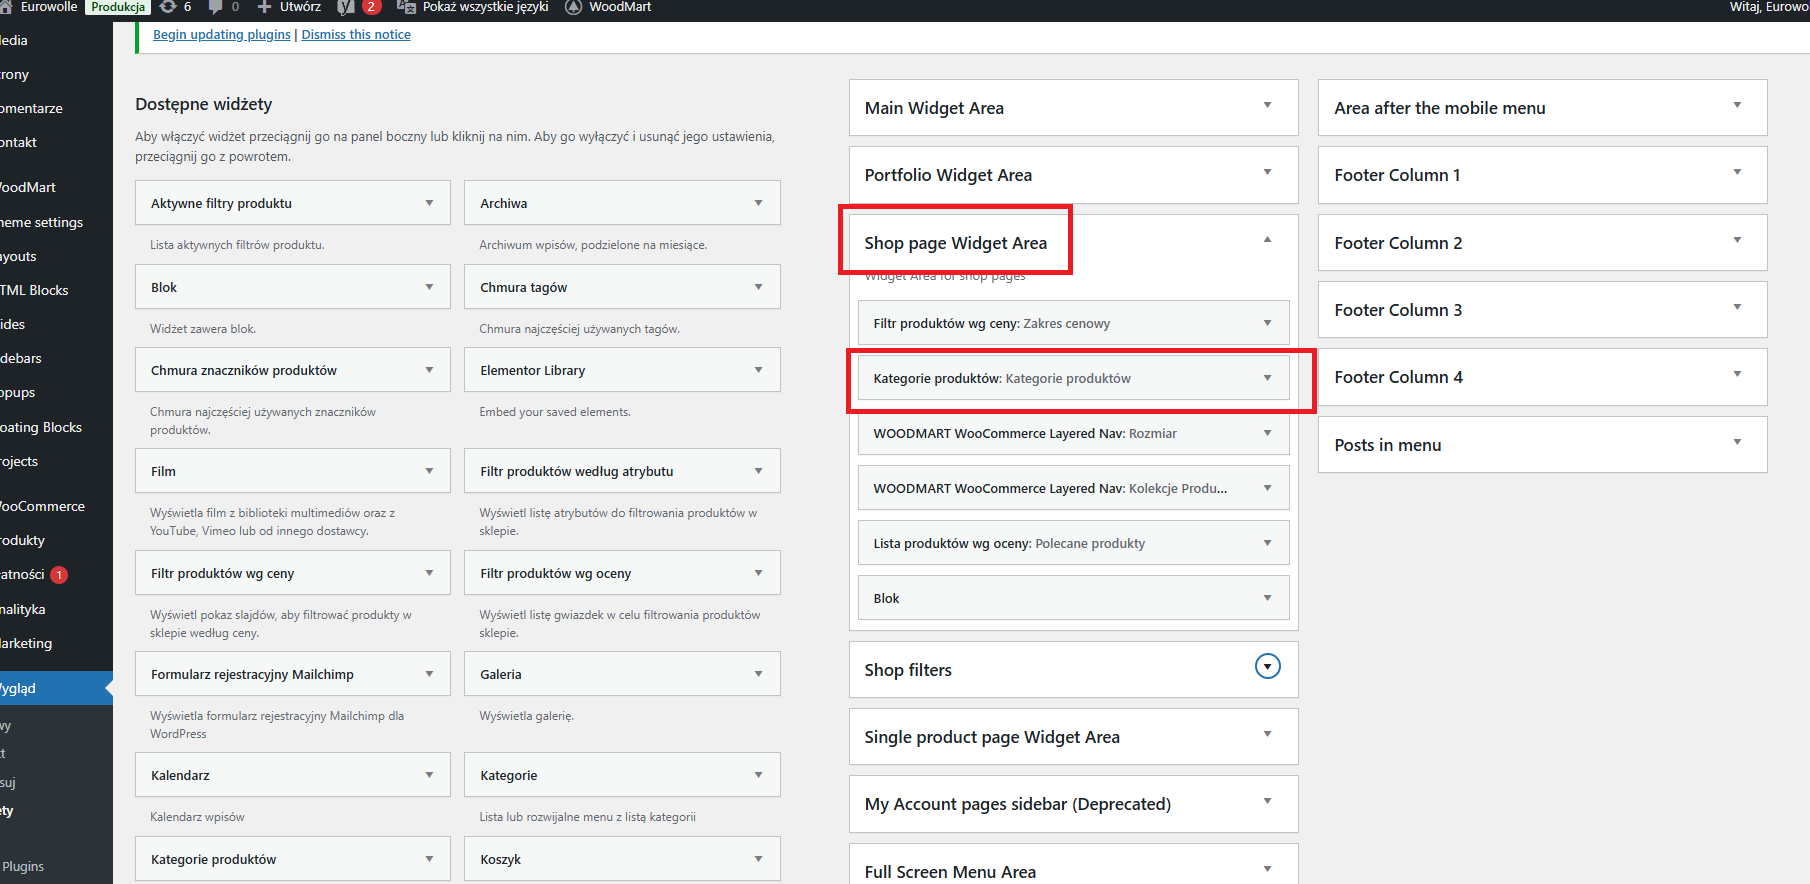This screenshot has width=1810, height=884.
Task: Open Pokaż wszystkie języki language menu
Action: point(473,7)
